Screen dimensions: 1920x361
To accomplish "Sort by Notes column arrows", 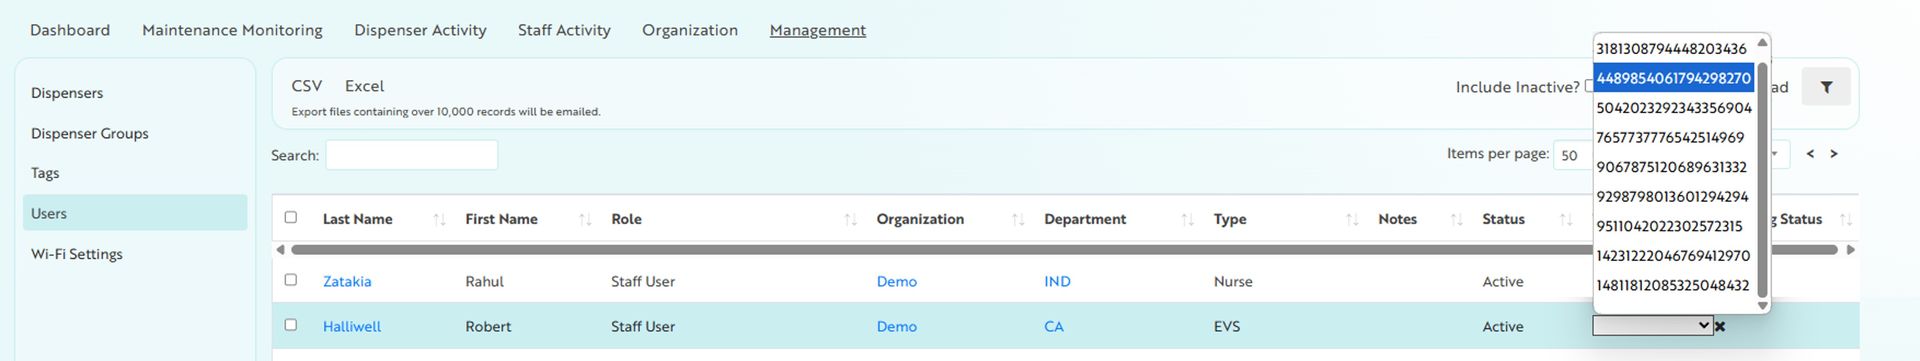I will 1456,219.
